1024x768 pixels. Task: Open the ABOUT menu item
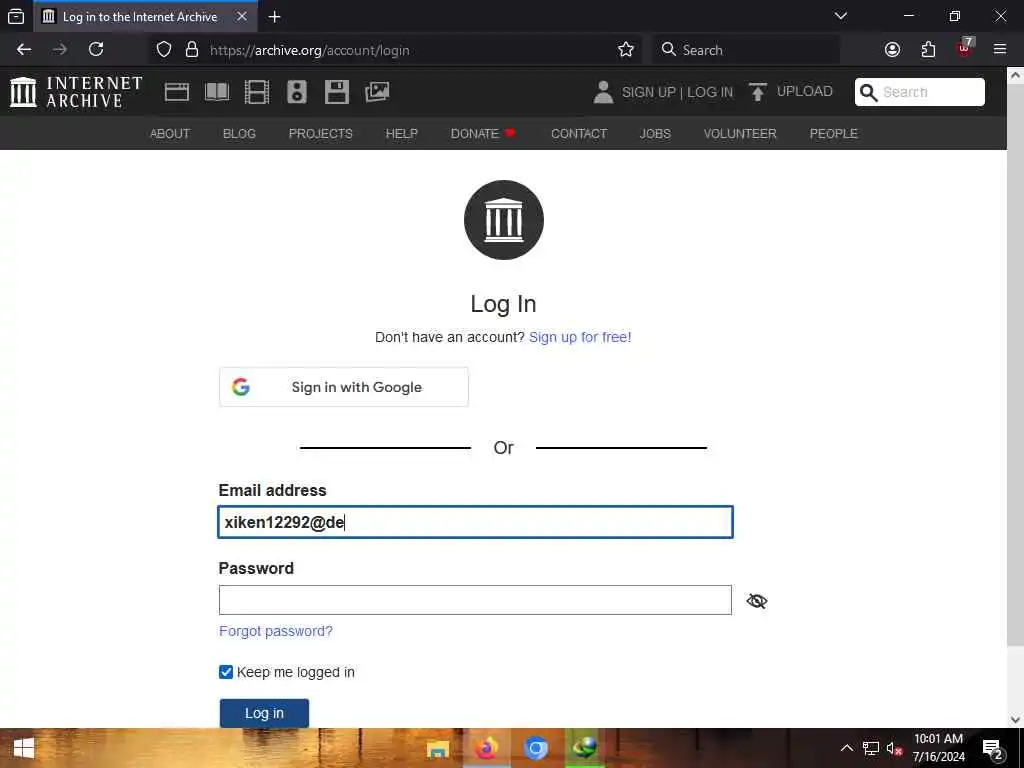pyautogui.click(x=170, y=133)
